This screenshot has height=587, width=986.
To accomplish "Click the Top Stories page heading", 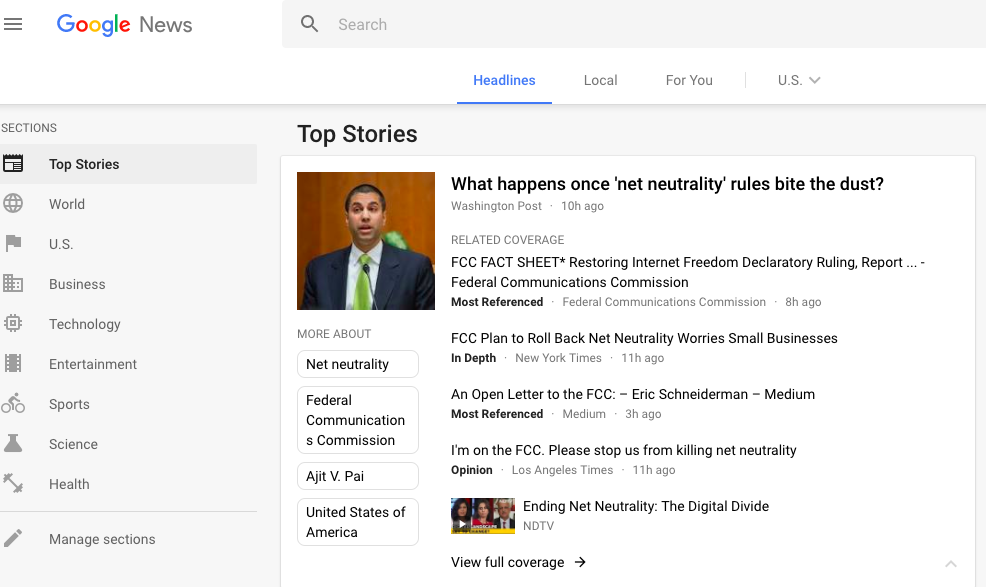I will (x=357, y=134).
